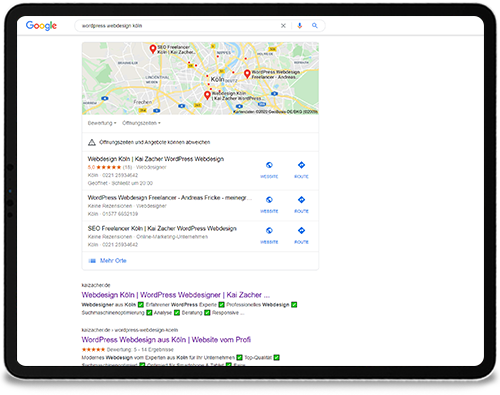The width and height of the screenshot is (500, 395).
Task: Clear the search query with X icon
Action: point(283,26)
